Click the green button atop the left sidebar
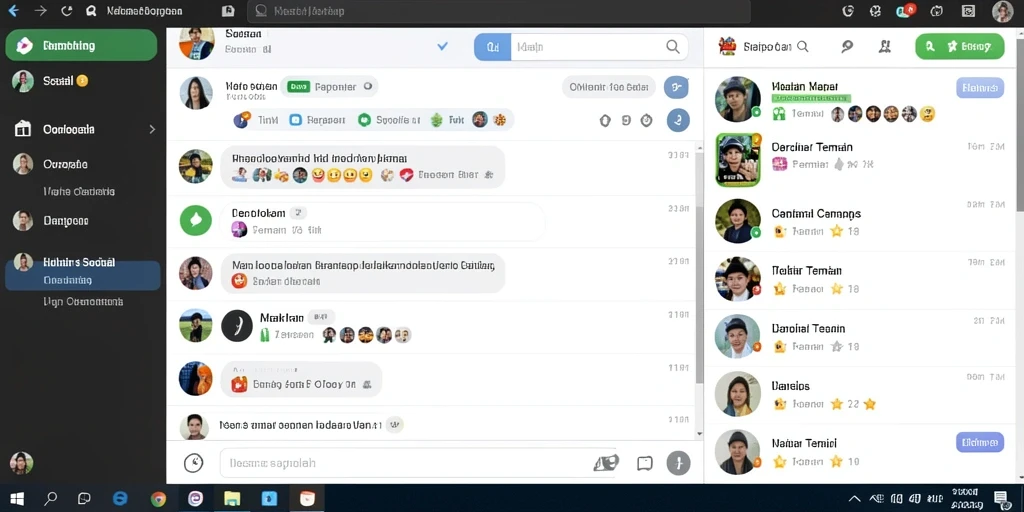Screen dimensions: 1024x512 pyautogui.click(x=81, y=45)
